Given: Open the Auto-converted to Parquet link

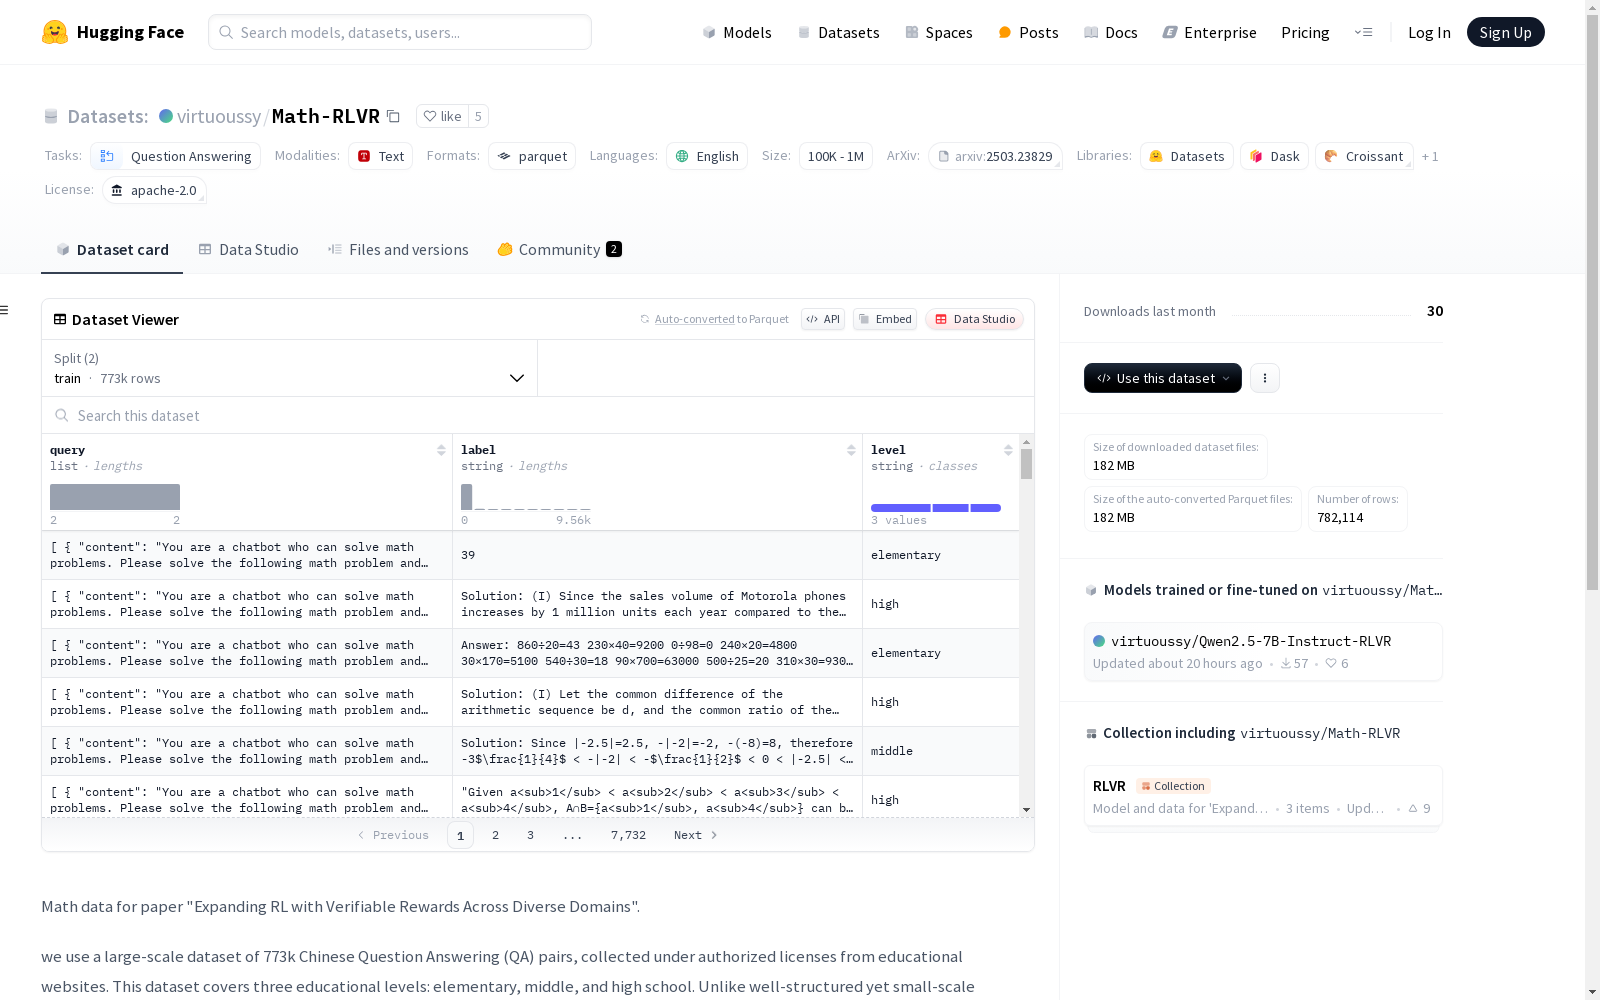Looking at the screenshot, I should [714, 319].
